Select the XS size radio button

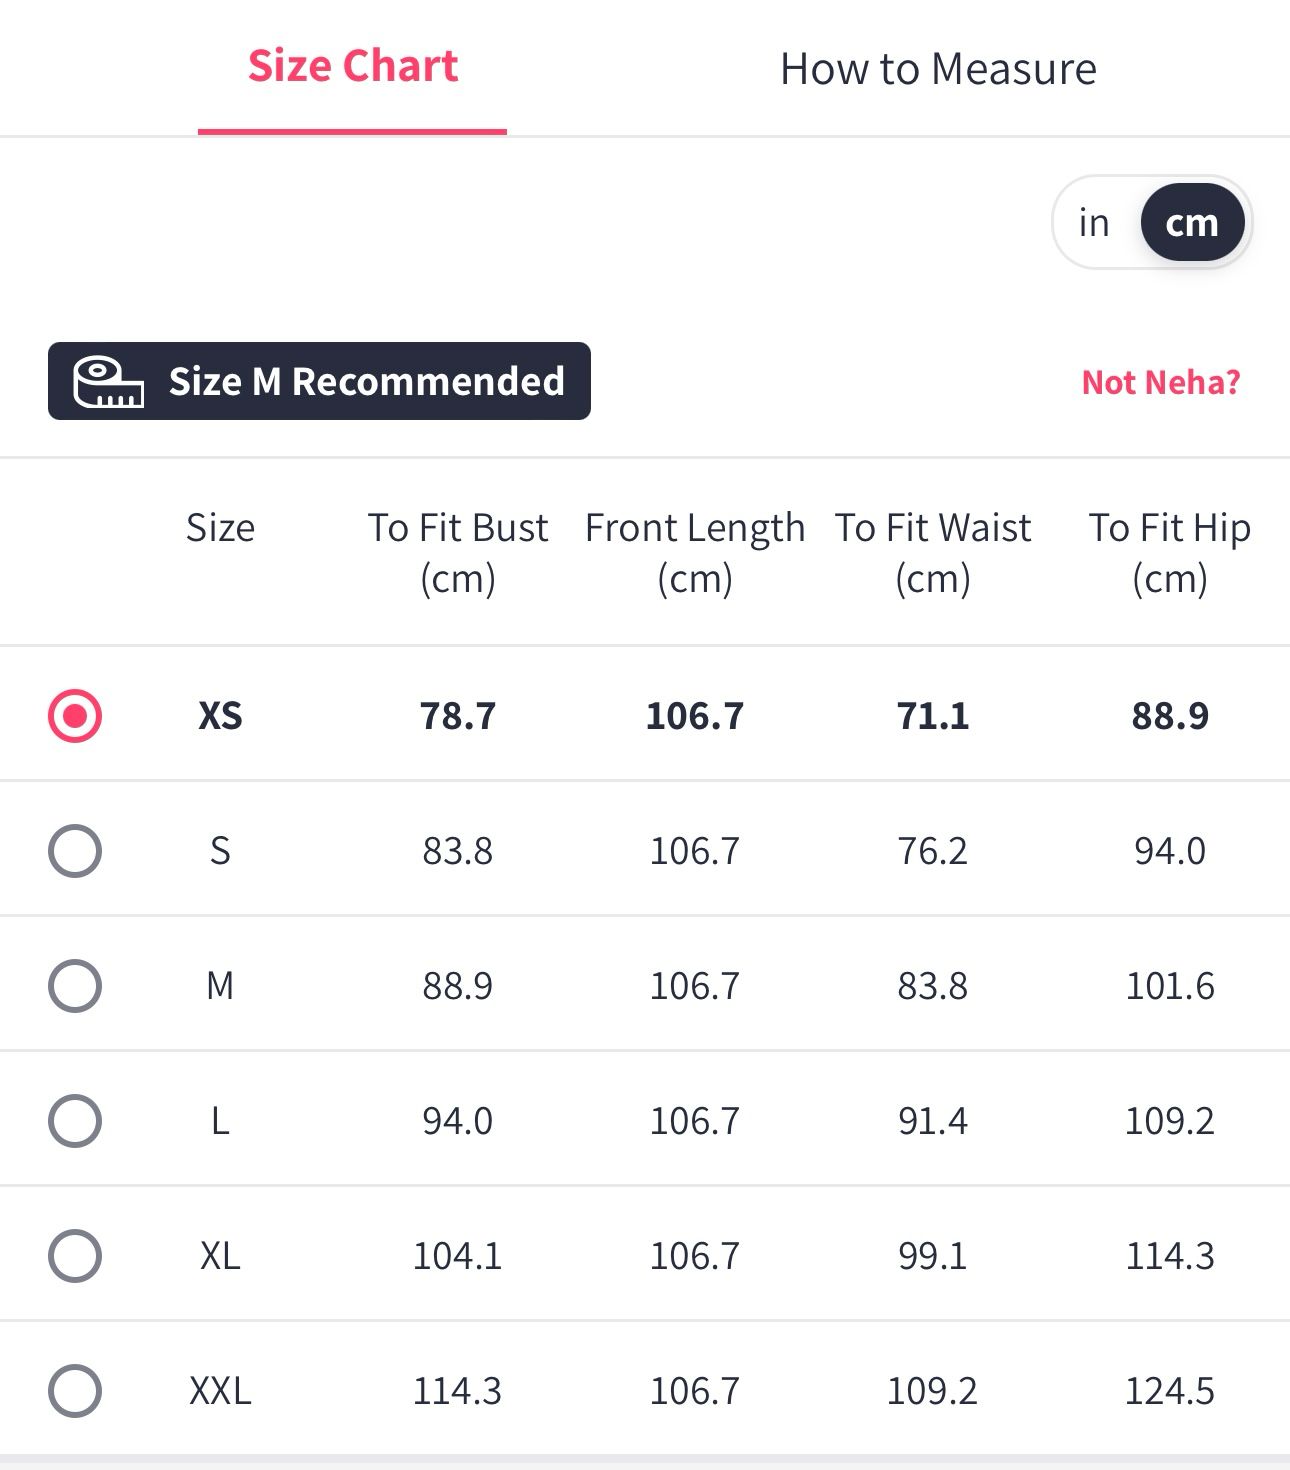(x=75, y=716)
